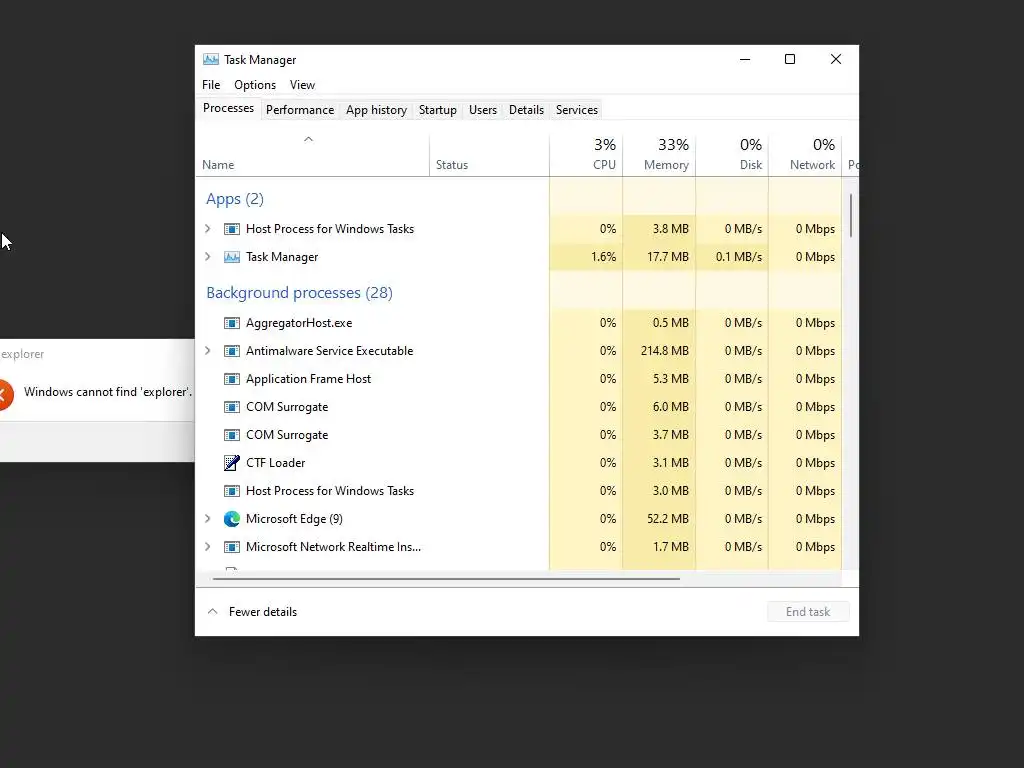Click the Application Frame Host icon
Image resolution: width=1024 pixels, height=768 pixels.
[232, 379]
